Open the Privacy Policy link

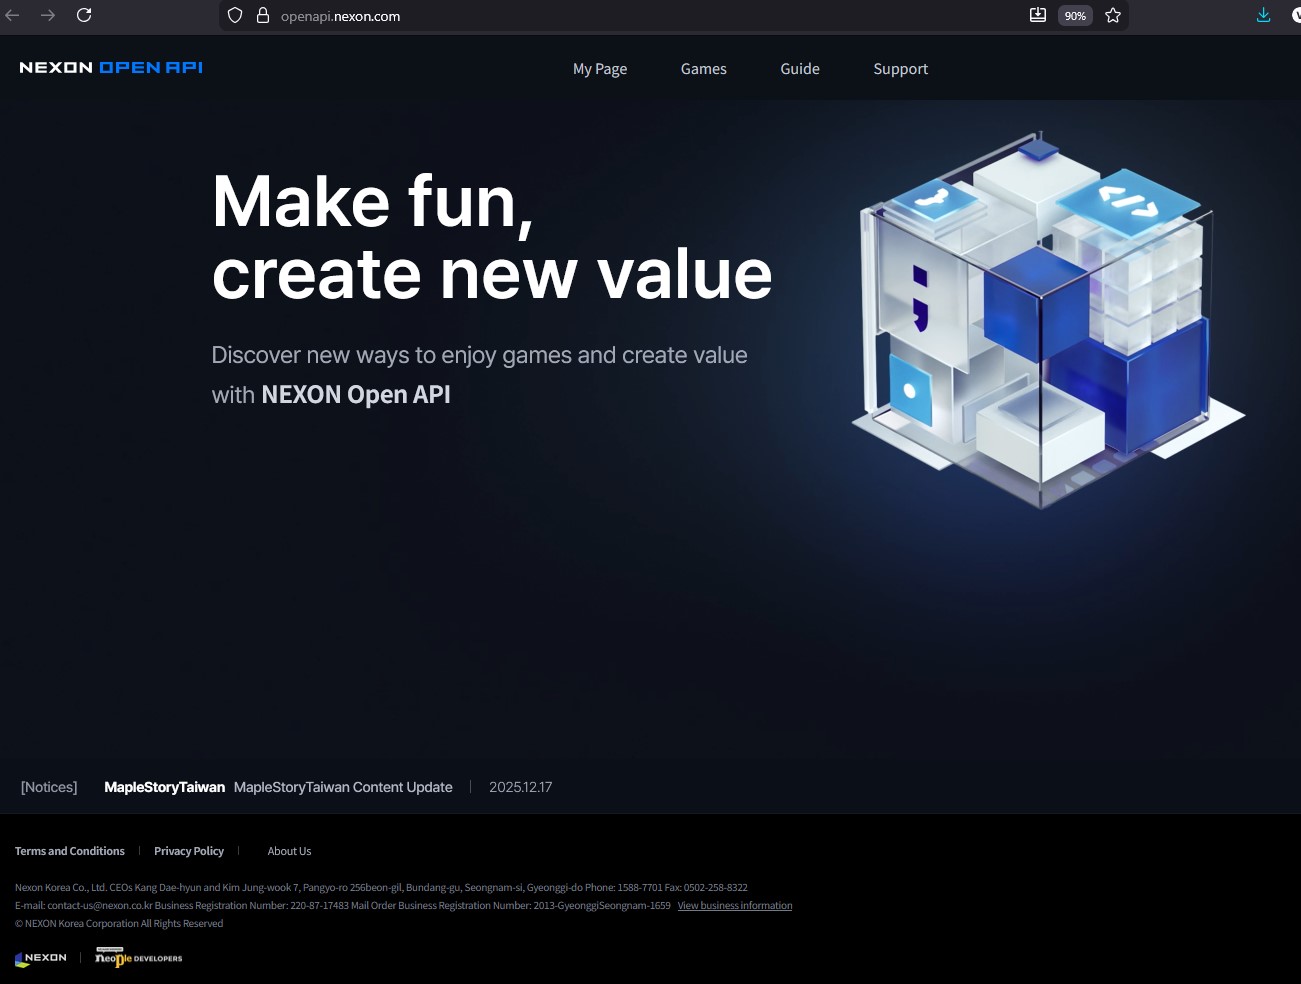(x=189, y=851)
